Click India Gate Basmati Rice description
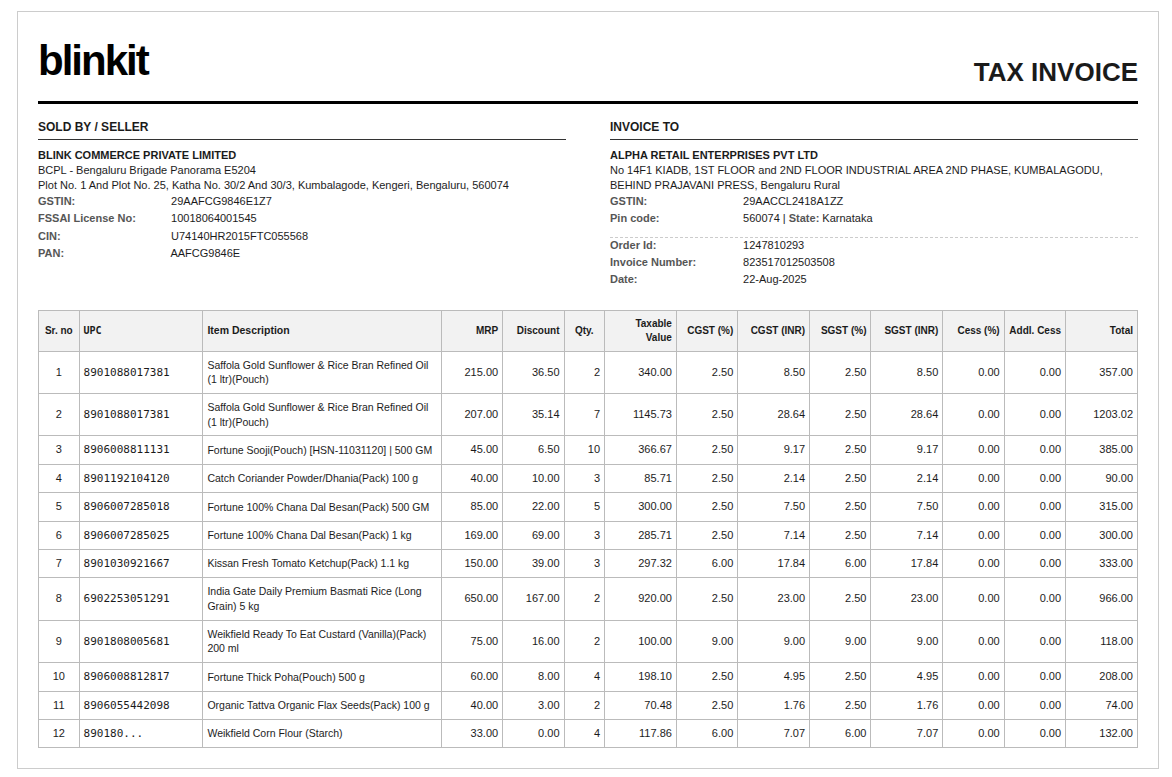The width and height of the screenshot is (1172, 777). (x=314, y=598)
